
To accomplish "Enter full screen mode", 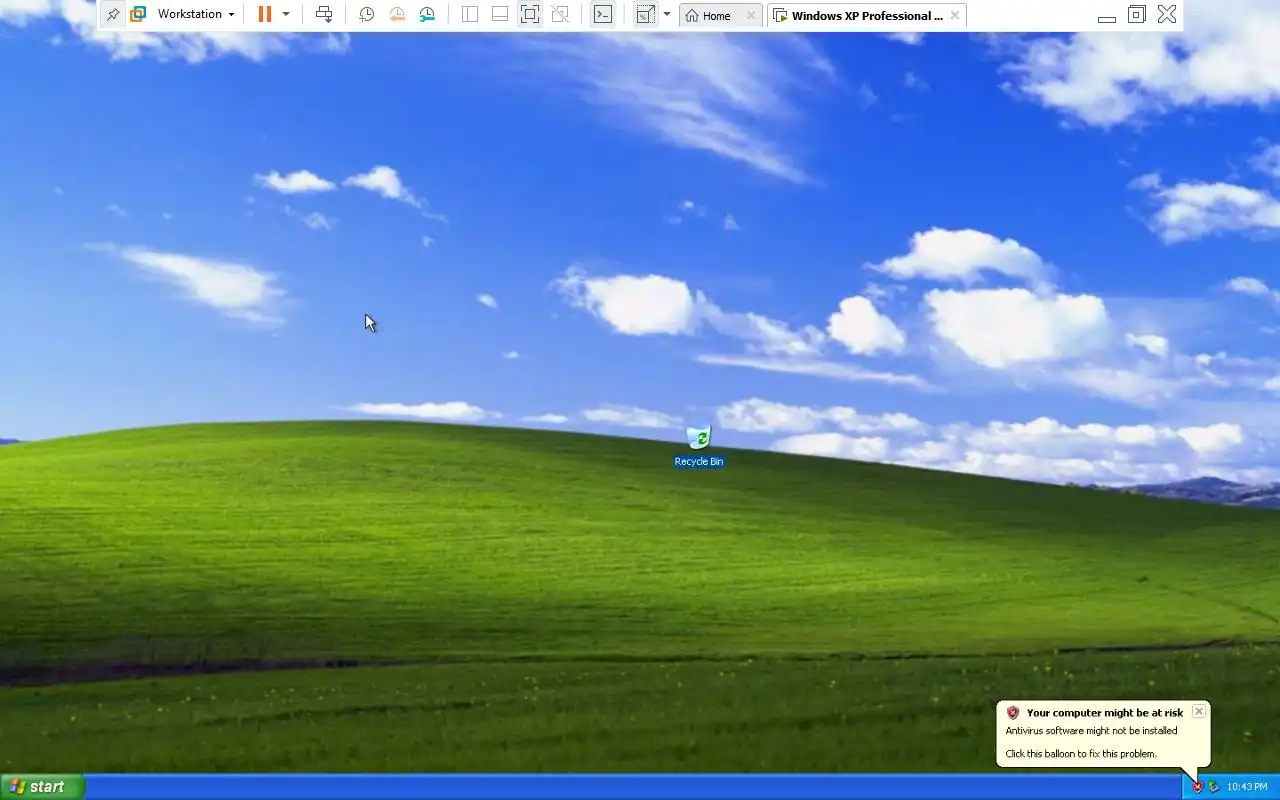I will click(x=530, y=14).
